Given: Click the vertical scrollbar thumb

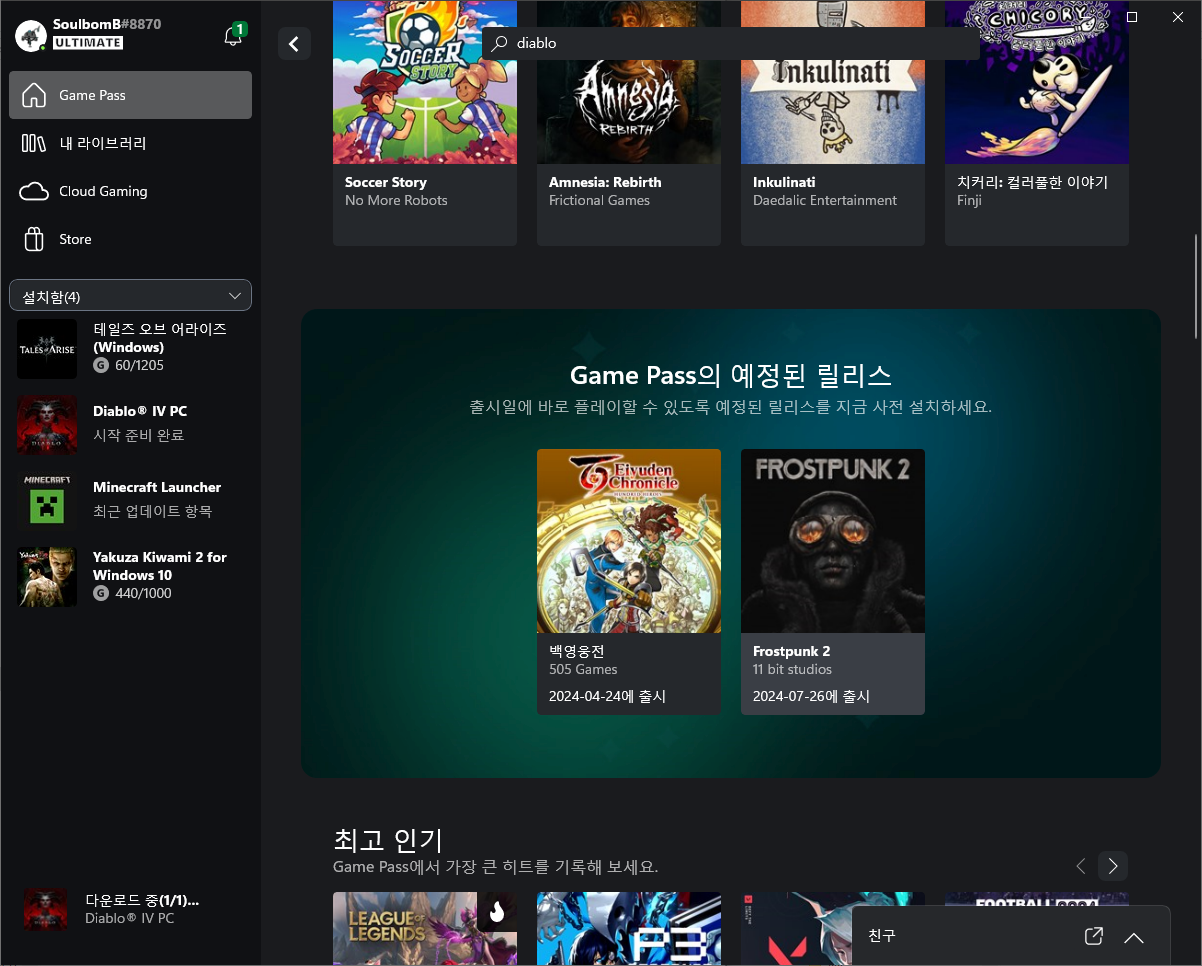Looking at the screenshot, I should pos(1196,287).
